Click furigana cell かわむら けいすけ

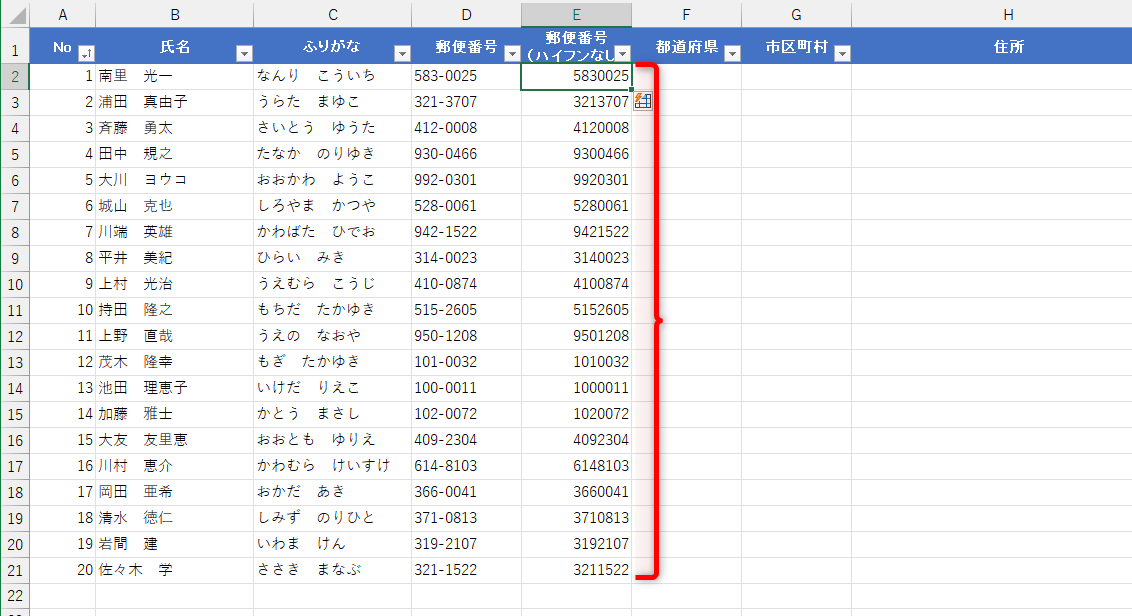tap(333, 466)
